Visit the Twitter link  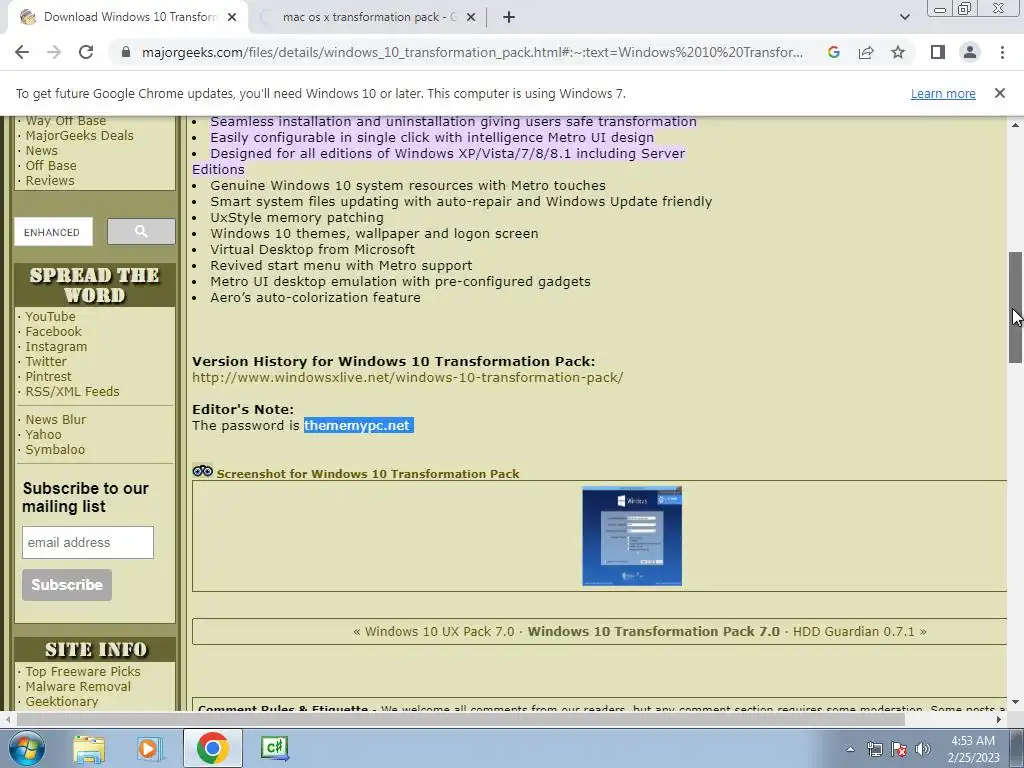pos(46,361)
